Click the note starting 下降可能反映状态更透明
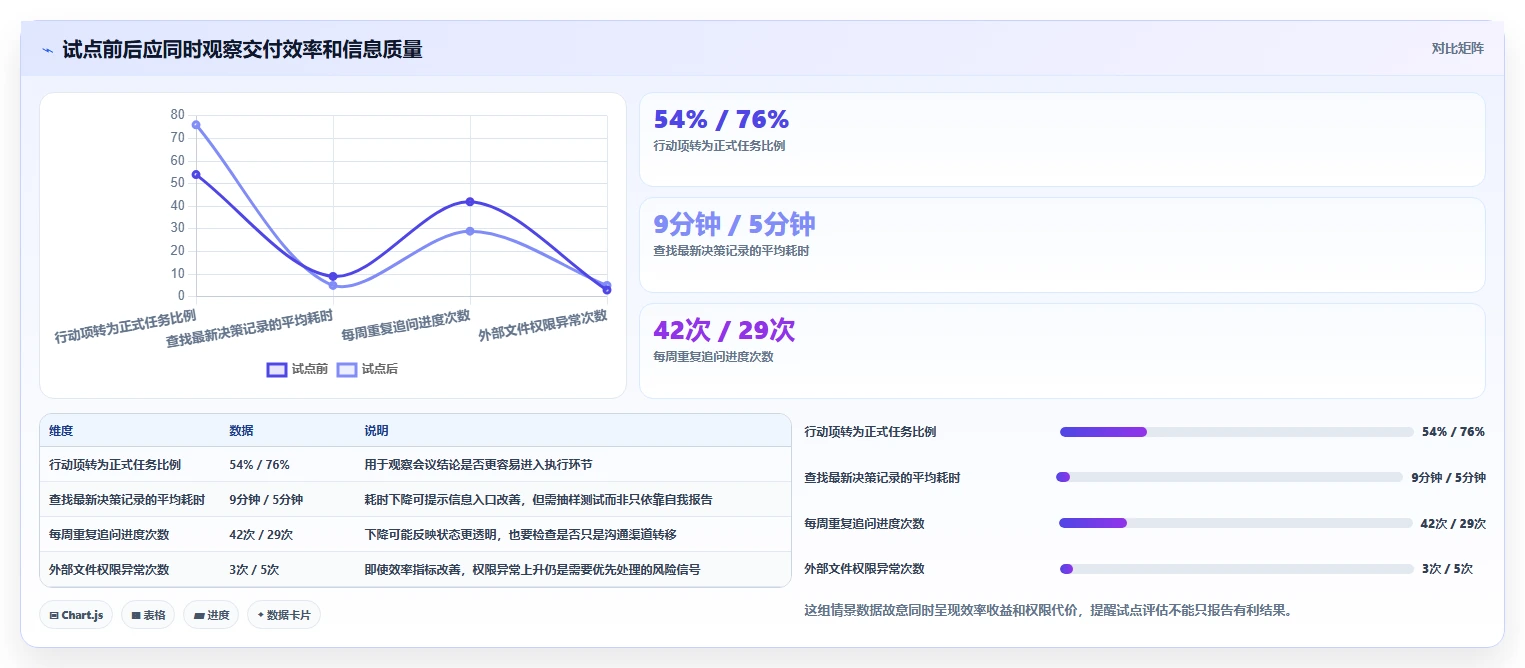 pos(520,535)
